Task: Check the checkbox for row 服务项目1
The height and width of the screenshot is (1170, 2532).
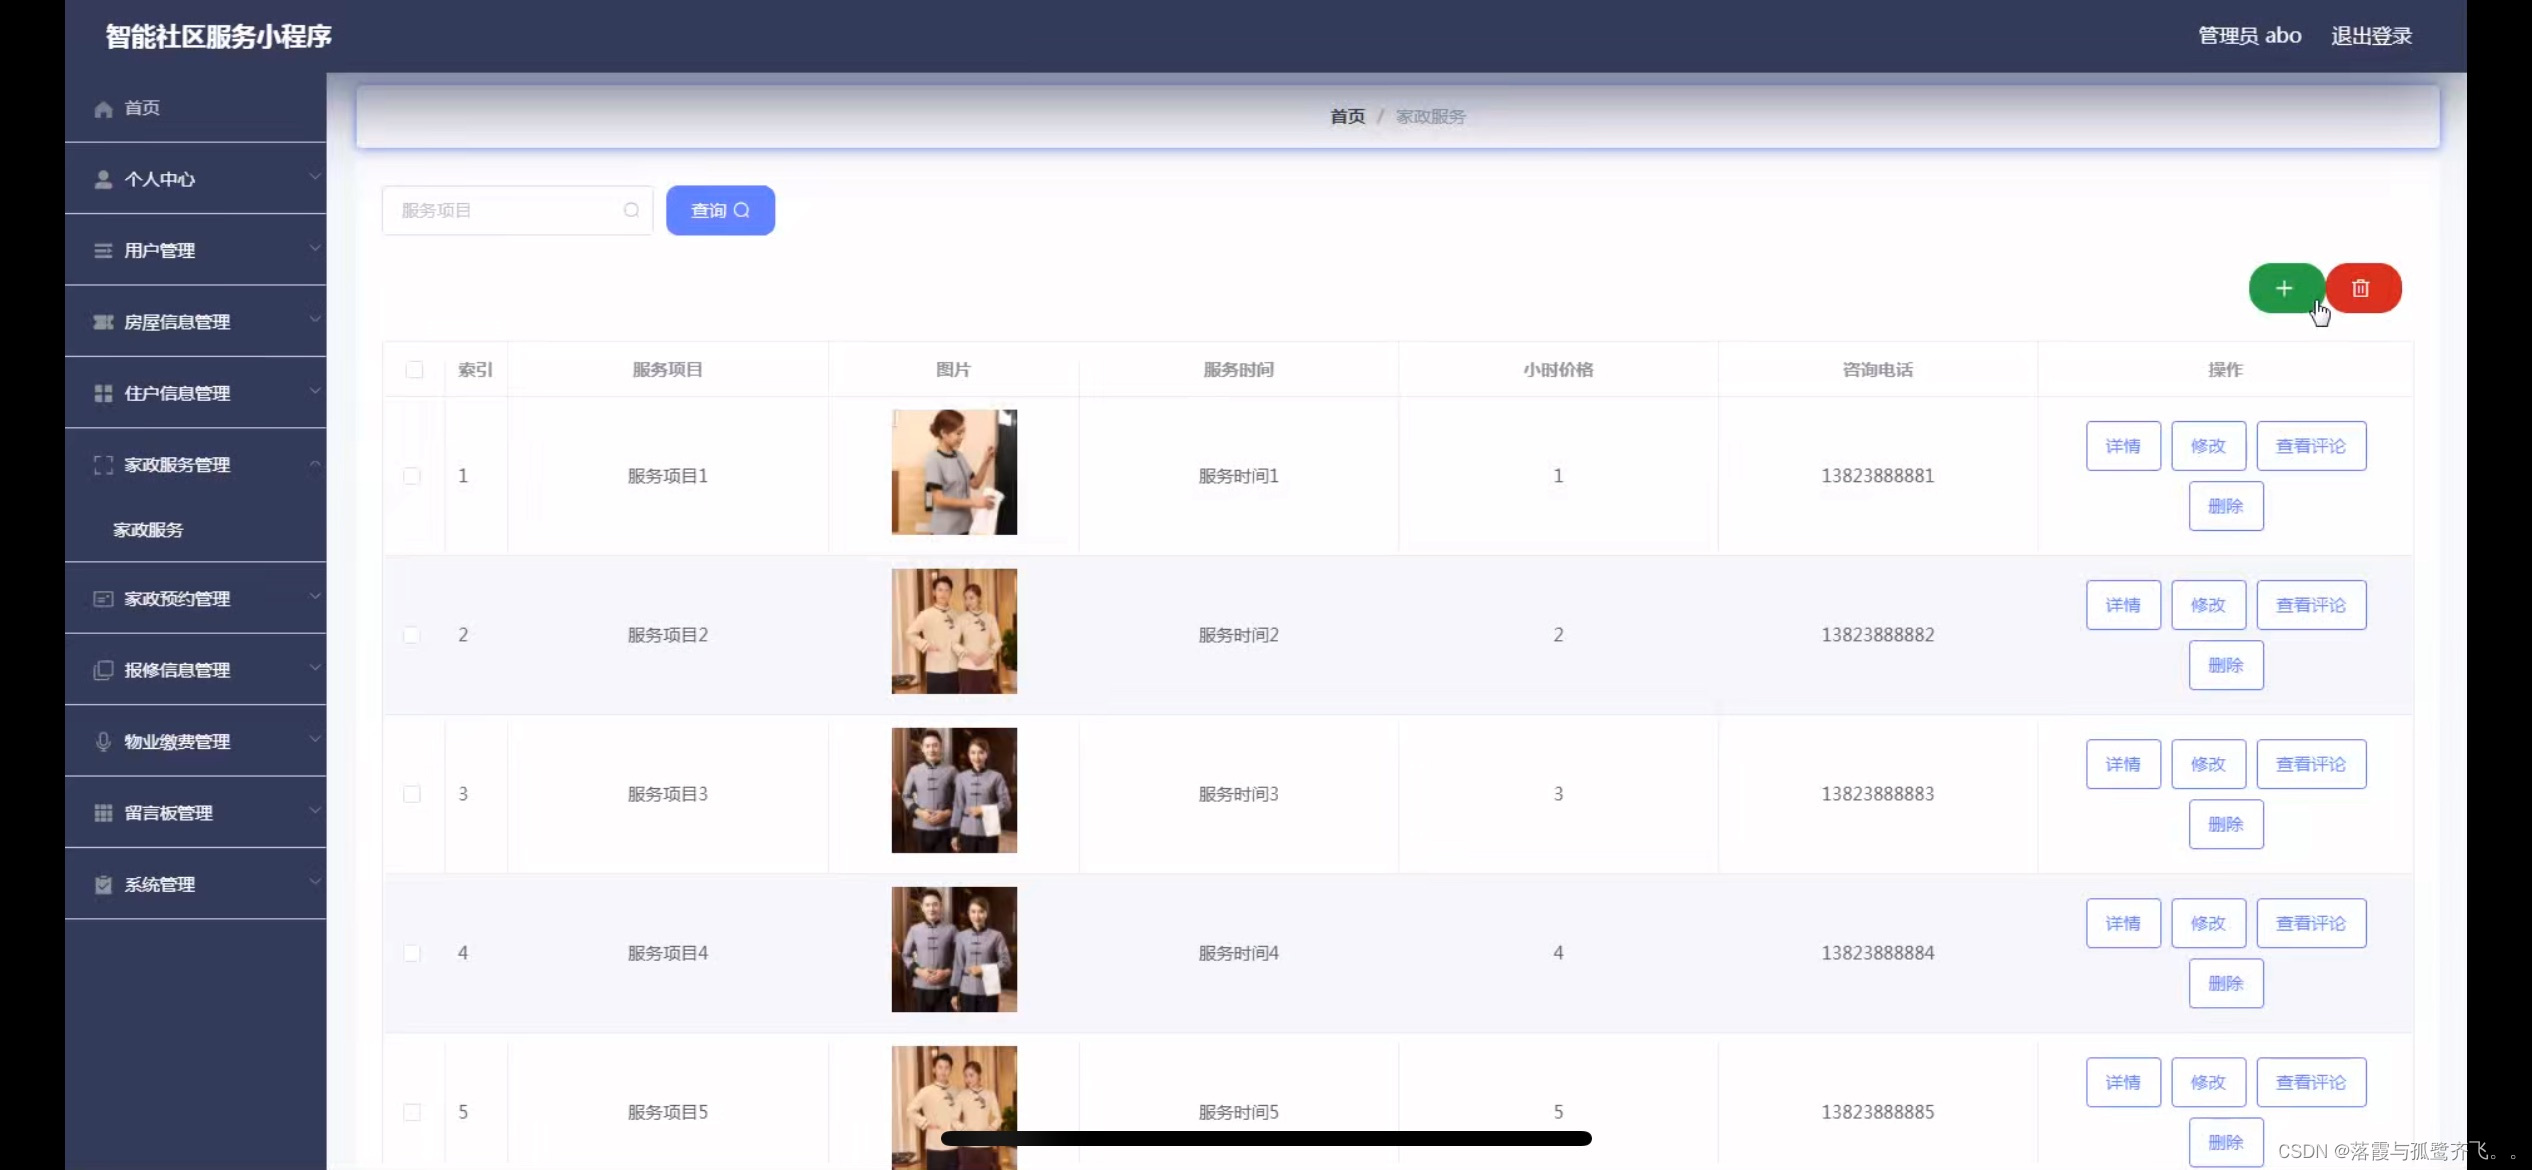Action: [x=412, y=476]
